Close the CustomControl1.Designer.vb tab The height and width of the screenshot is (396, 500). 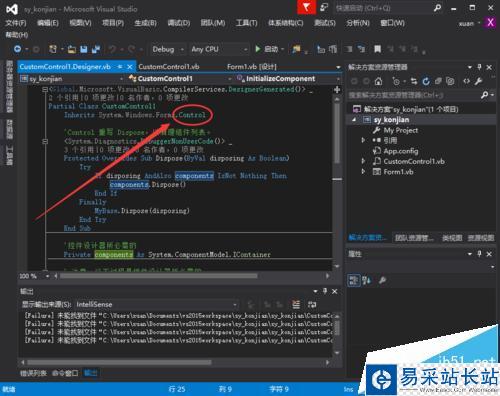pos(130,67)
